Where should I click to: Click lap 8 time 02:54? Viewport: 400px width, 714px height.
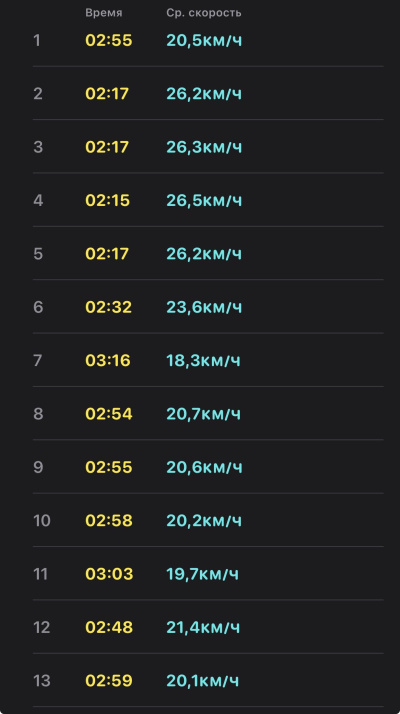click(109, 413)
